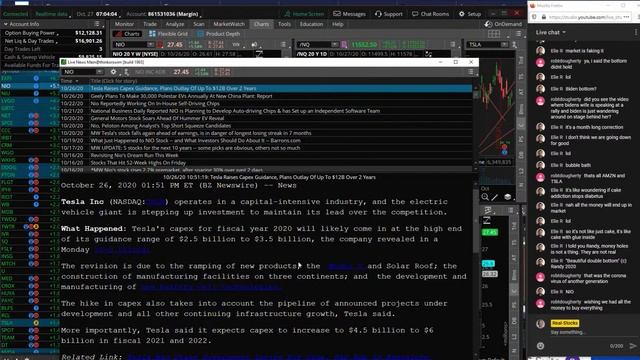Send the chat message arrow
640x360 pixels.
tap(633, 346)
